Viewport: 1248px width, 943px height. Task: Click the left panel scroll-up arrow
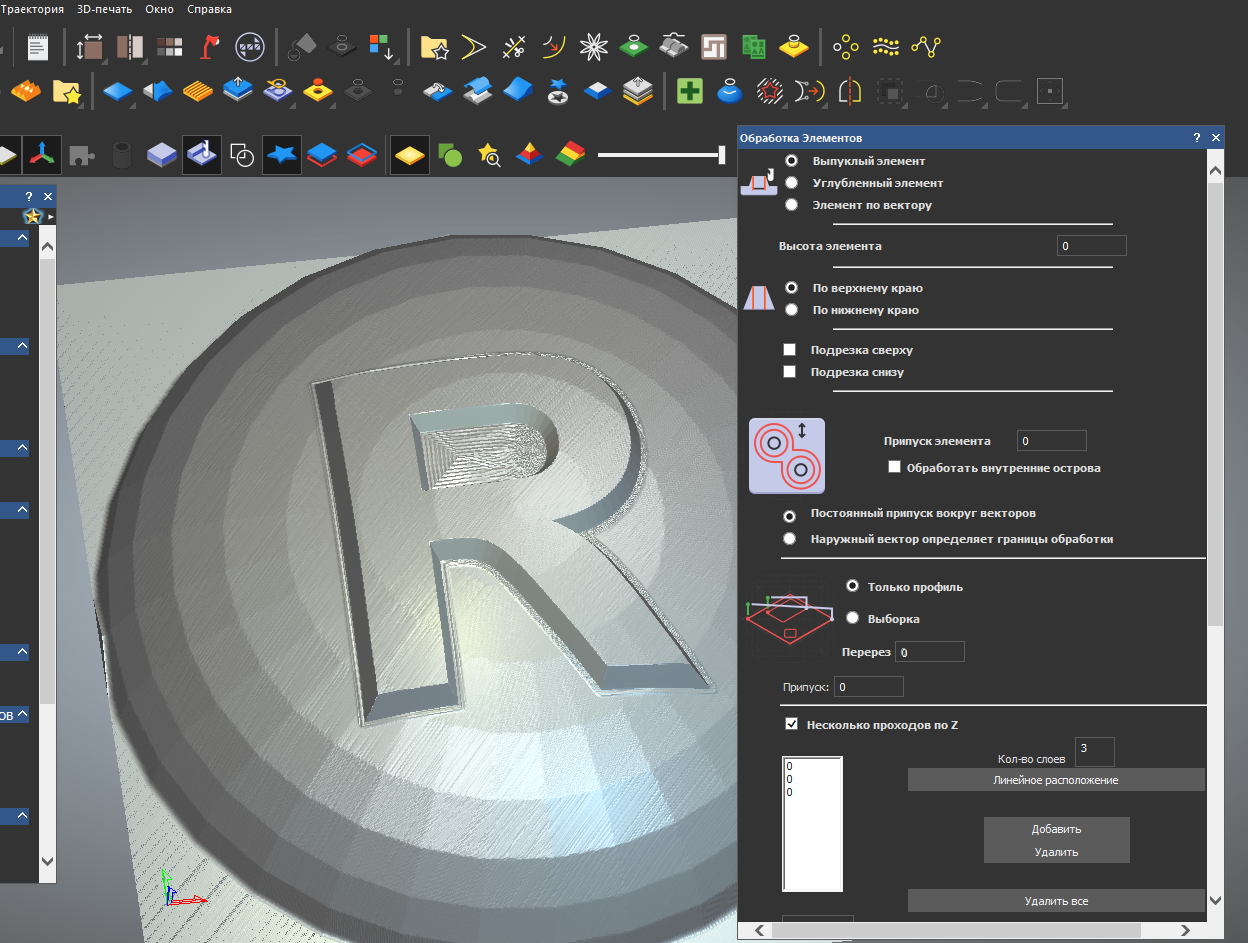47,244
